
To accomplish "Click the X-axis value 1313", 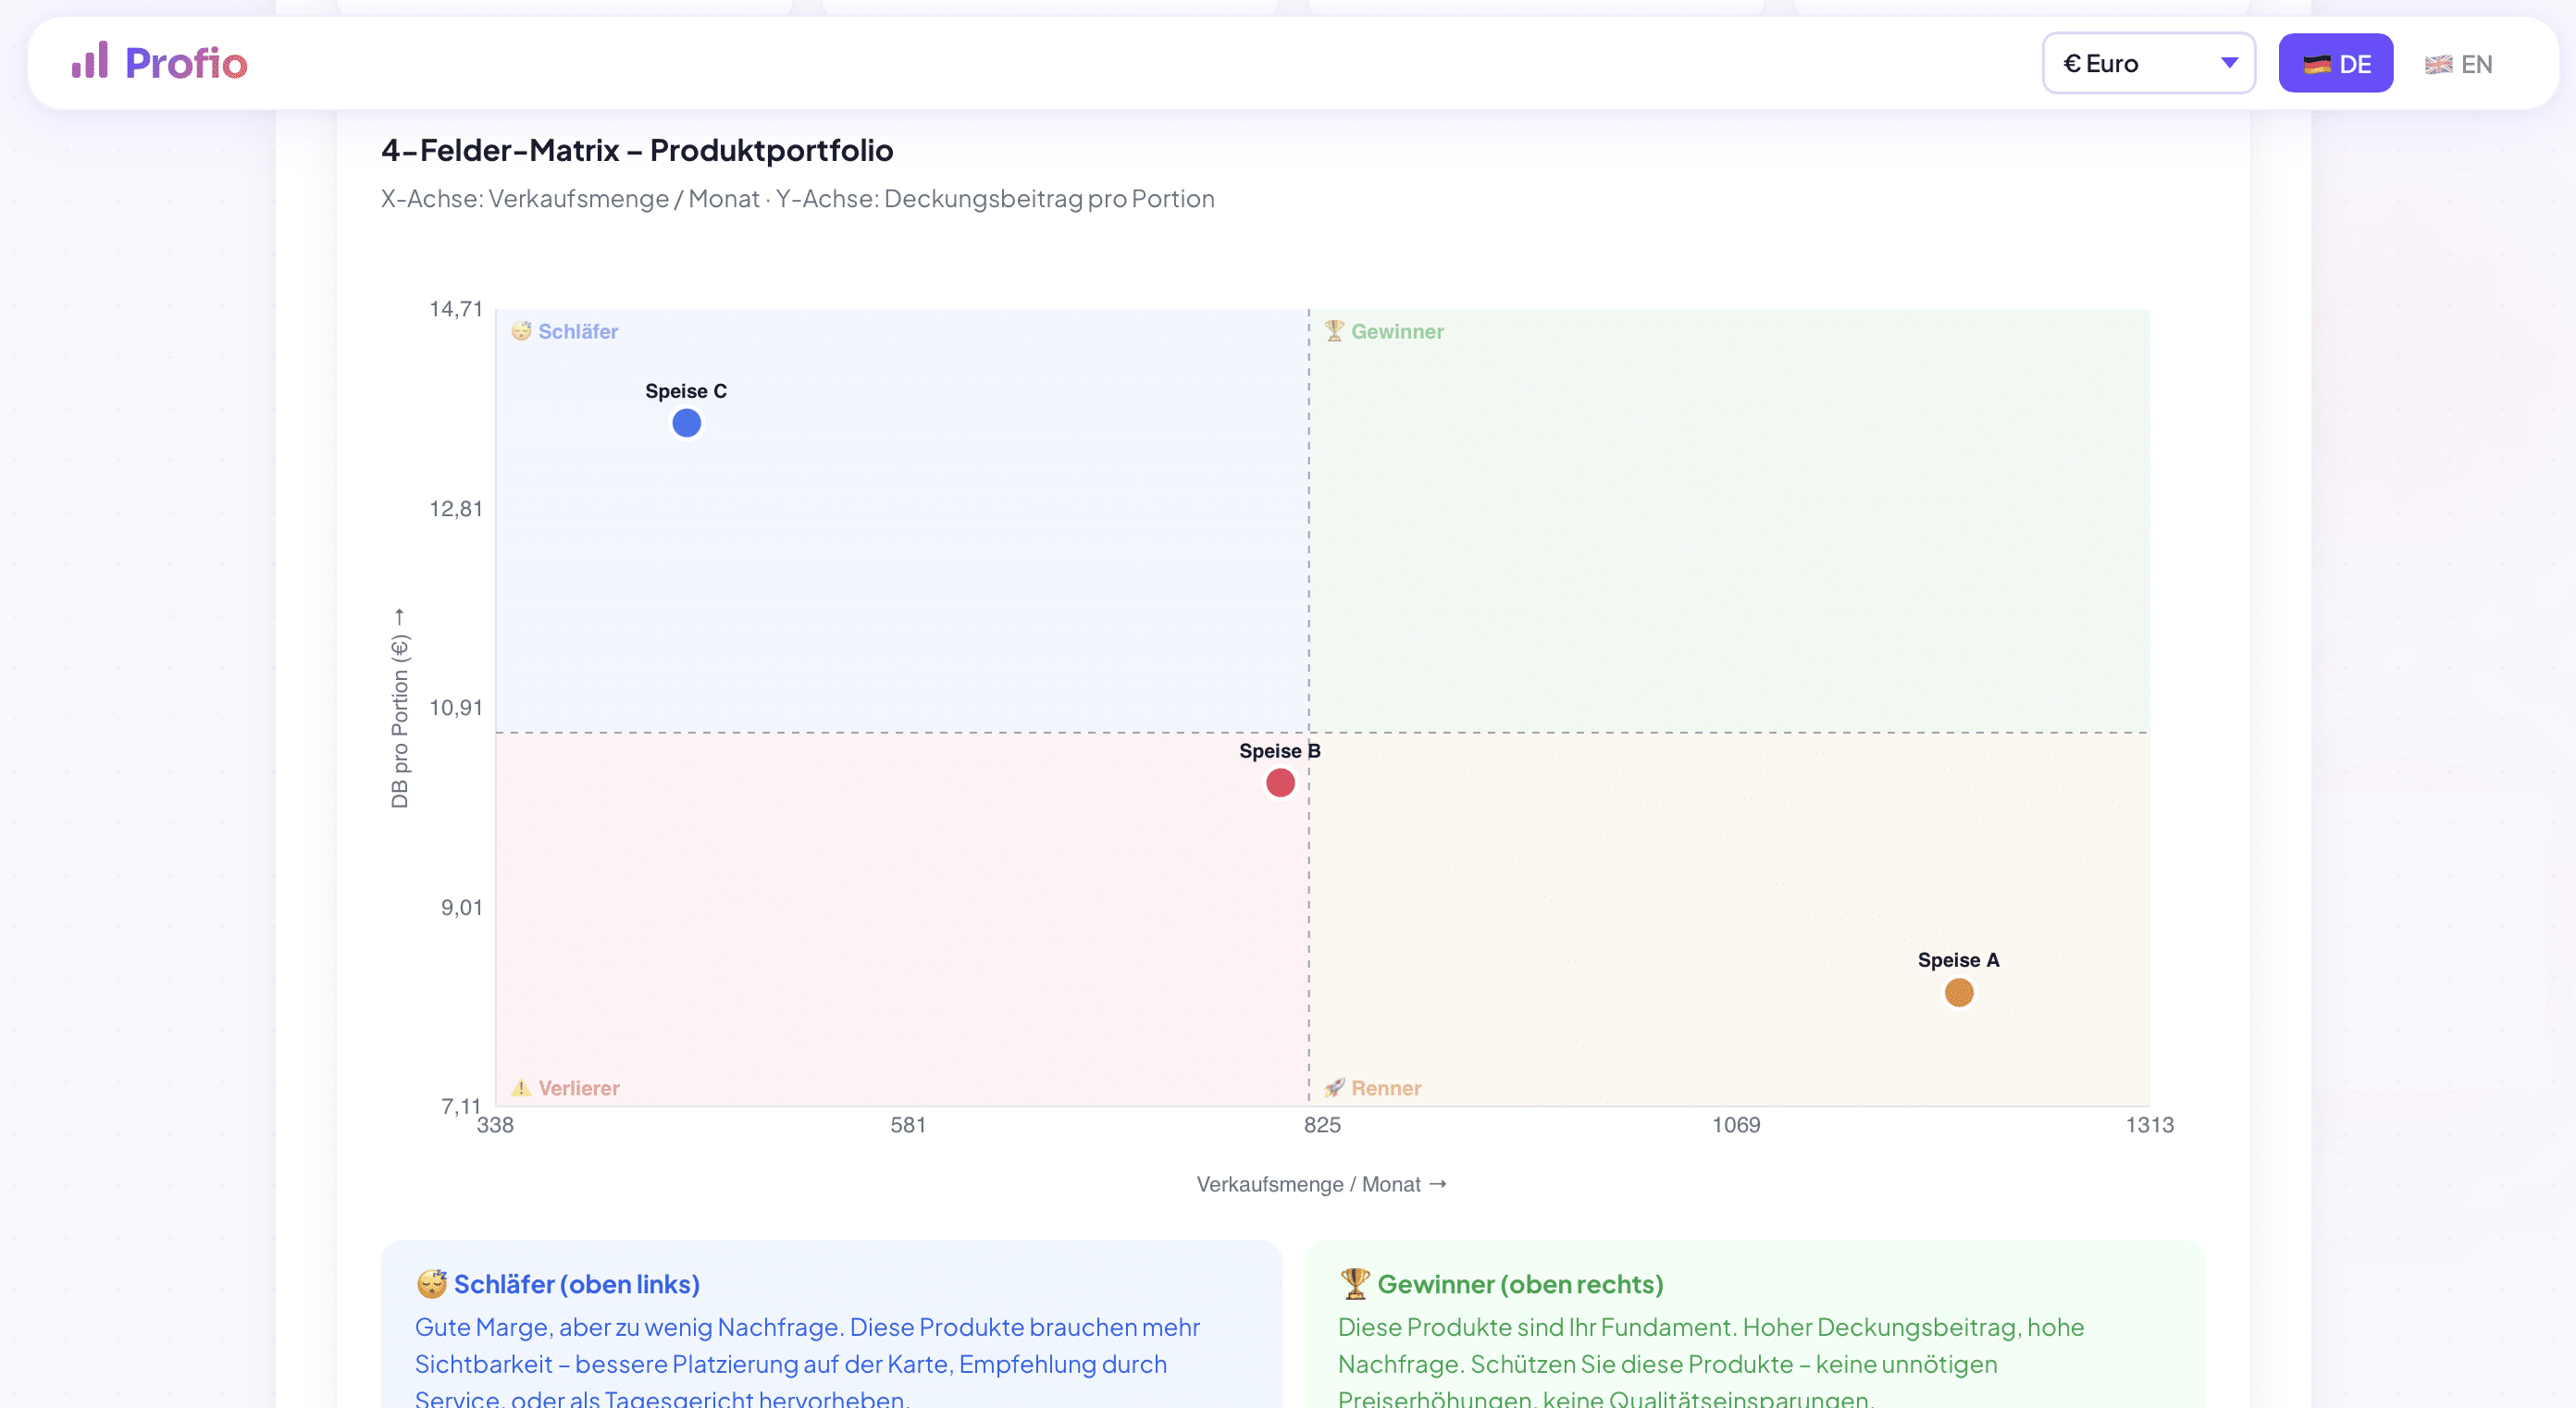I will point(2149,1125).
